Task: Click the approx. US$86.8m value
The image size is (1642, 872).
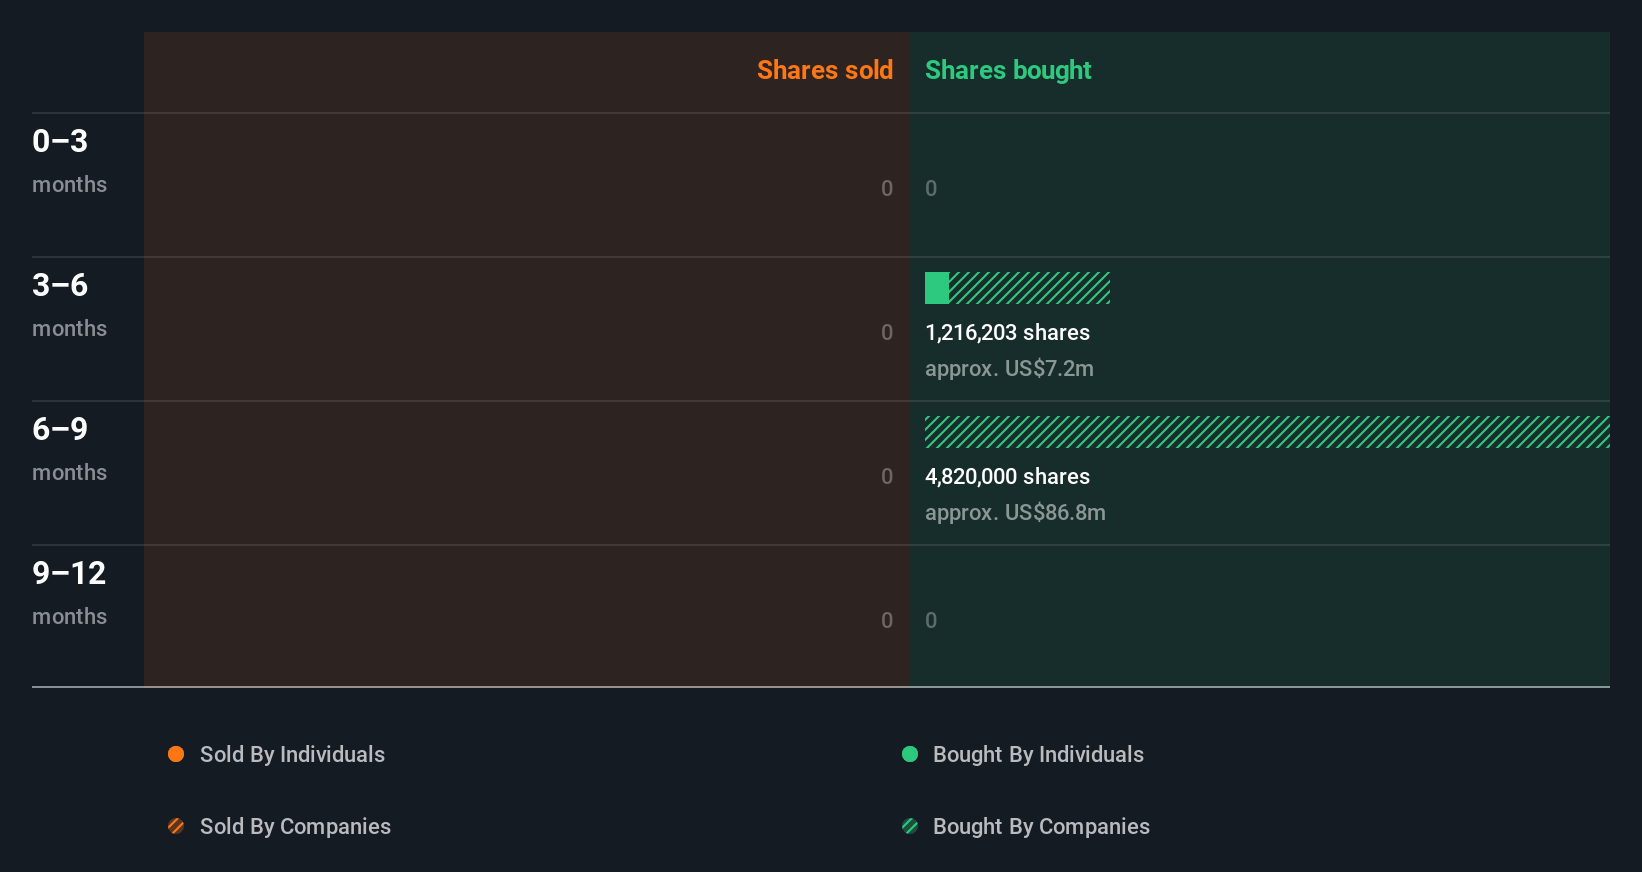Action: point(1015,512)
